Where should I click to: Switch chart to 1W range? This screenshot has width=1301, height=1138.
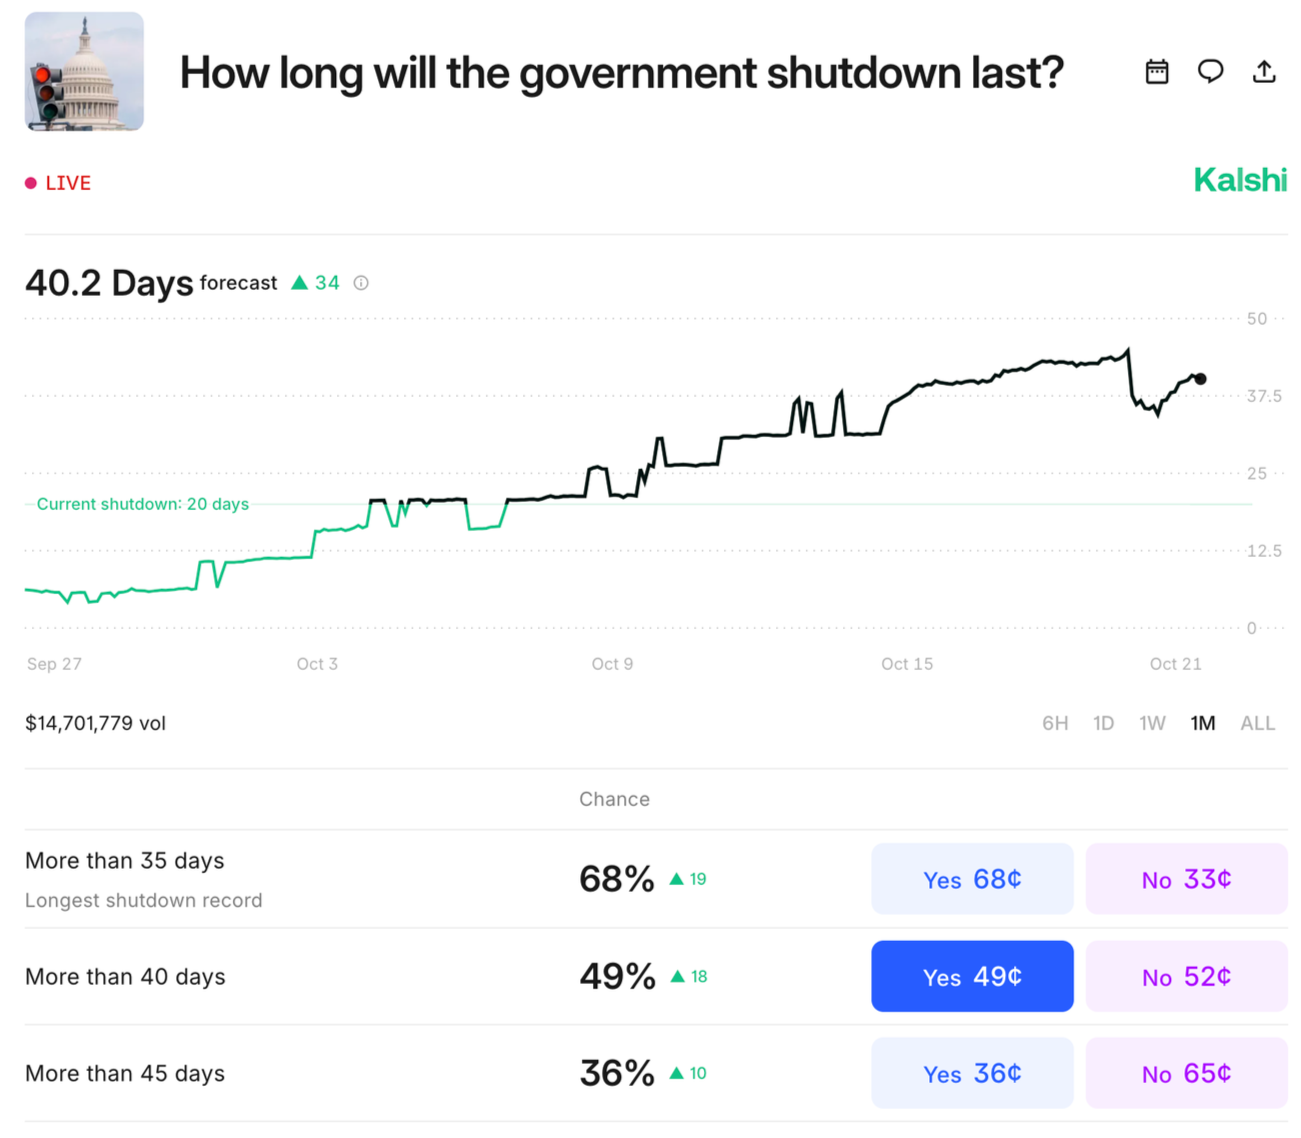pyautogui.click(x=1152, y=723)
